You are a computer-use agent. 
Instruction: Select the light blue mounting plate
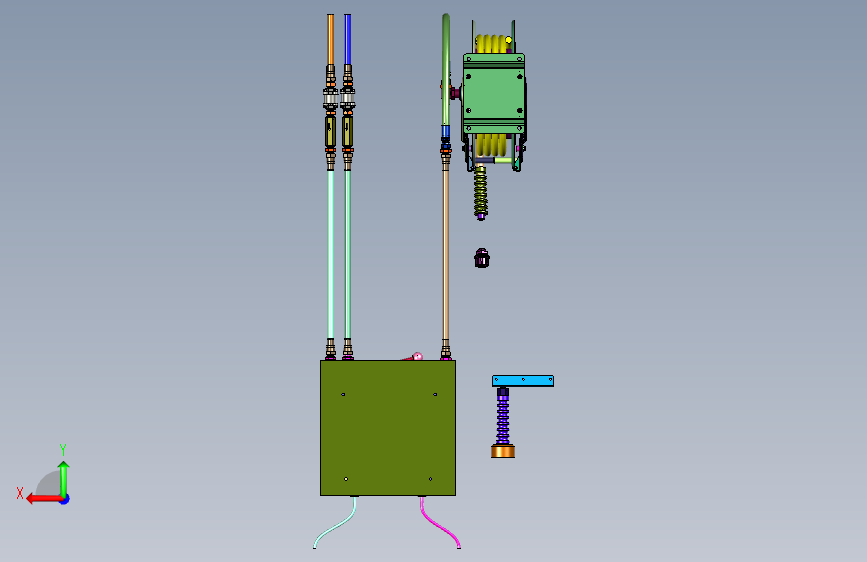coord(523,381)
